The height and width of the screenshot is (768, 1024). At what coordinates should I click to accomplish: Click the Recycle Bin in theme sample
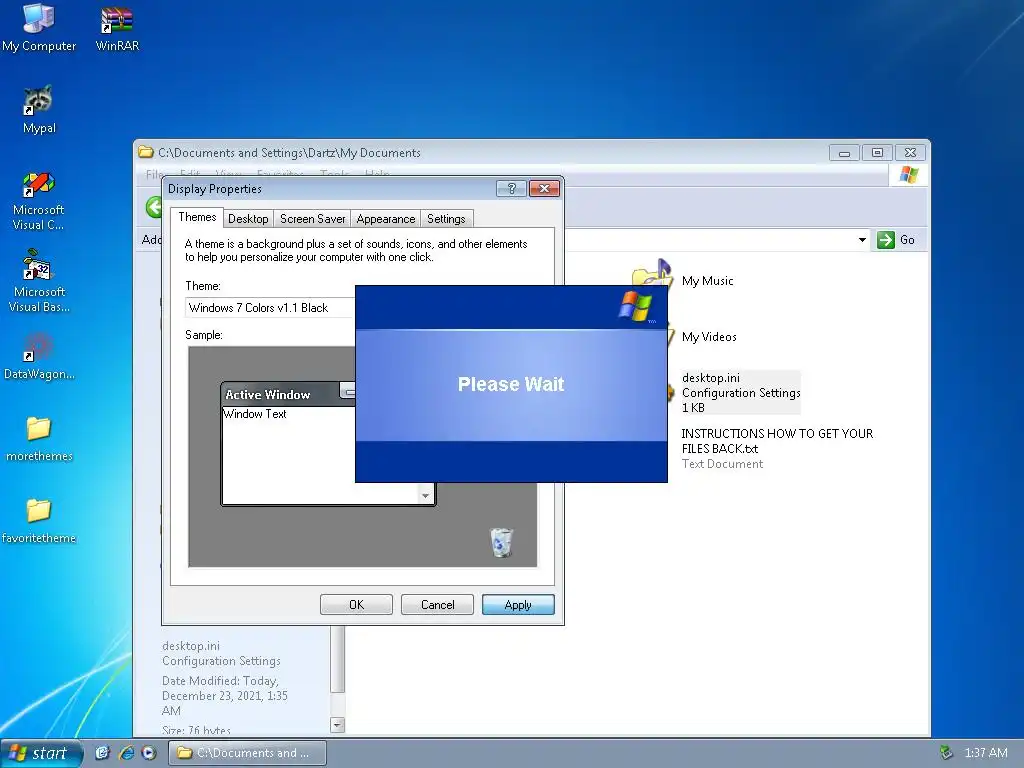(x=501, y=543)
